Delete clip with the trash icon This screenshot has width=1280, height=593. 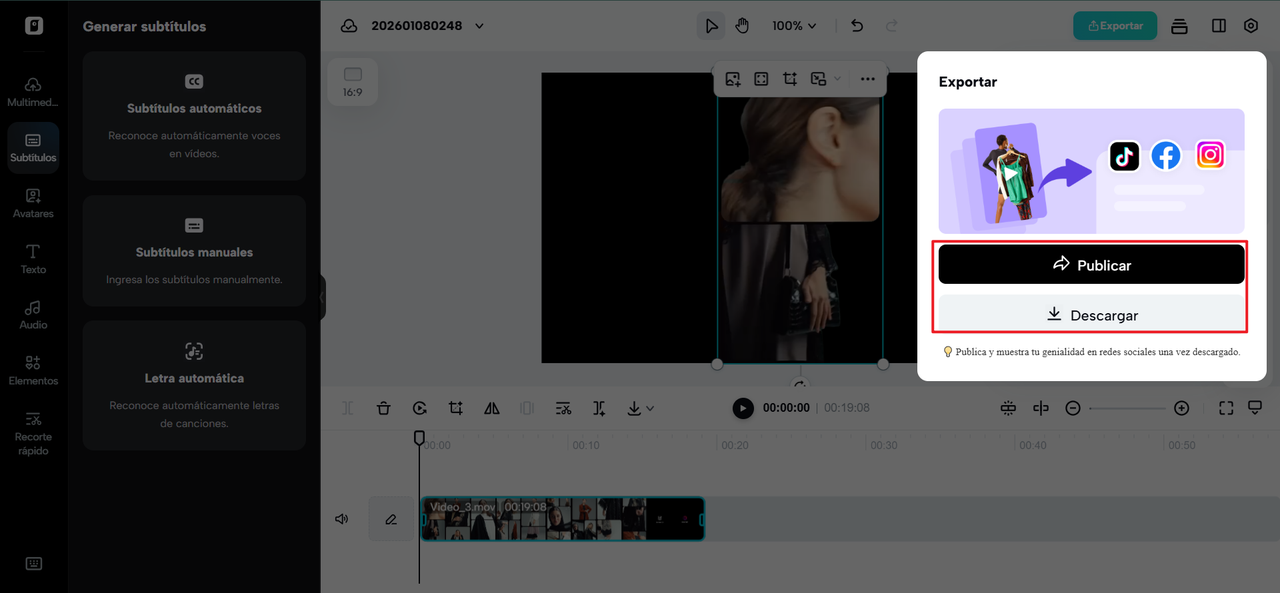click(384, 408)
